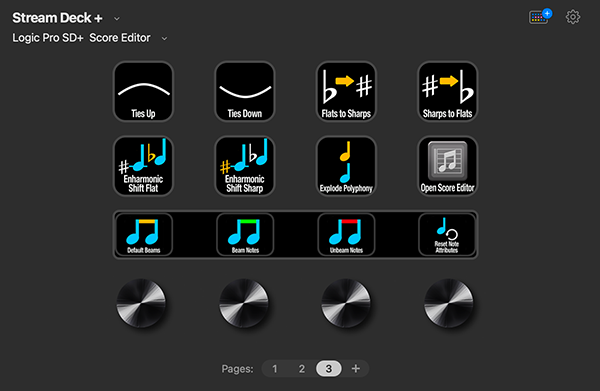Select the Explode Polyphony key

click(346, 166)
